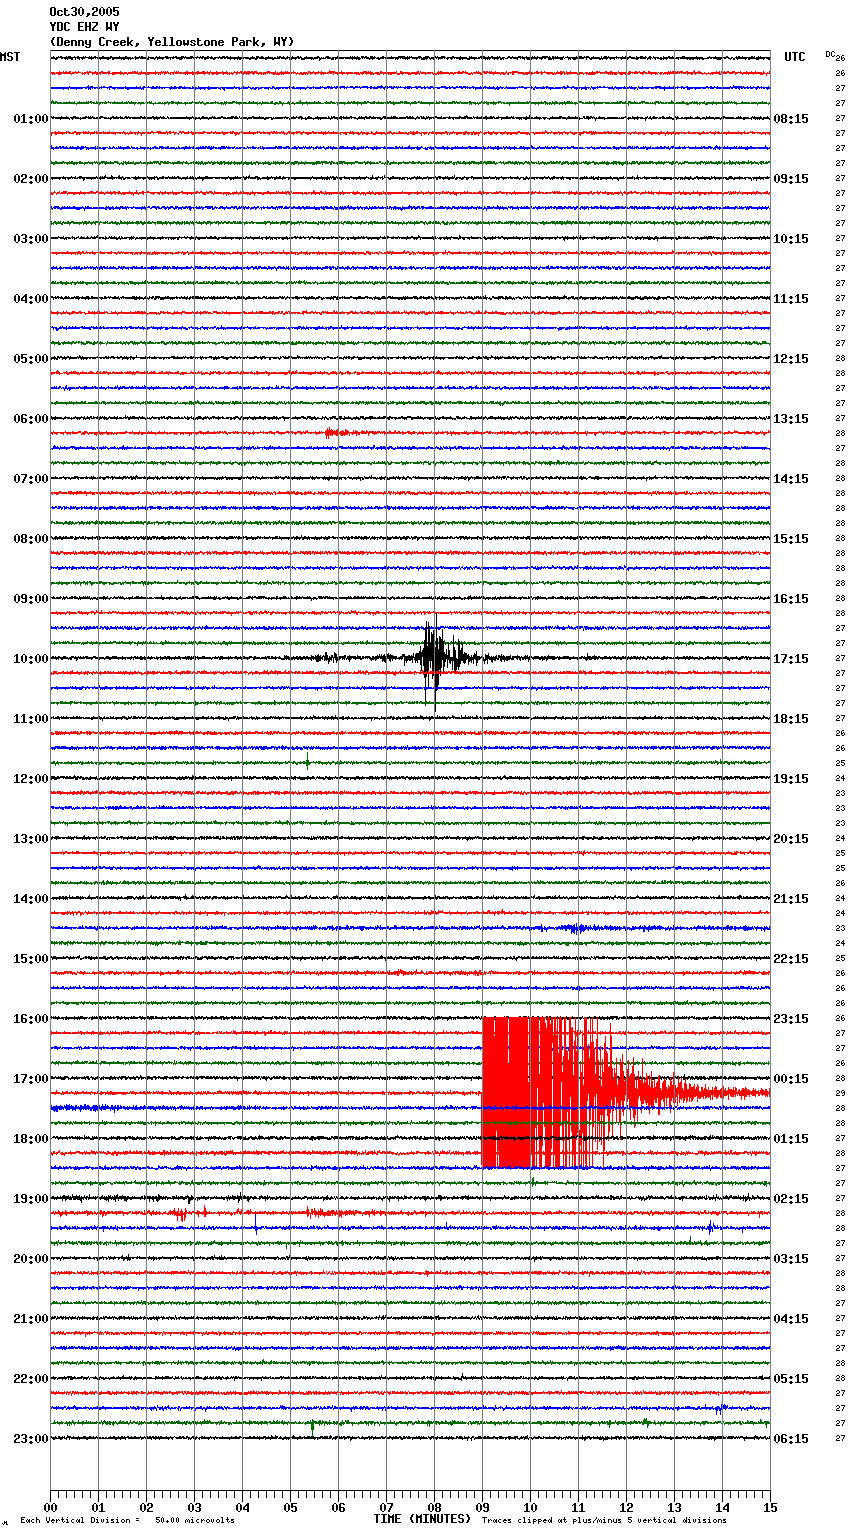Select the 06:00 MST time label
Image resolution: width=850 pixels, height=1534 pixels.
tap(30, 419)
